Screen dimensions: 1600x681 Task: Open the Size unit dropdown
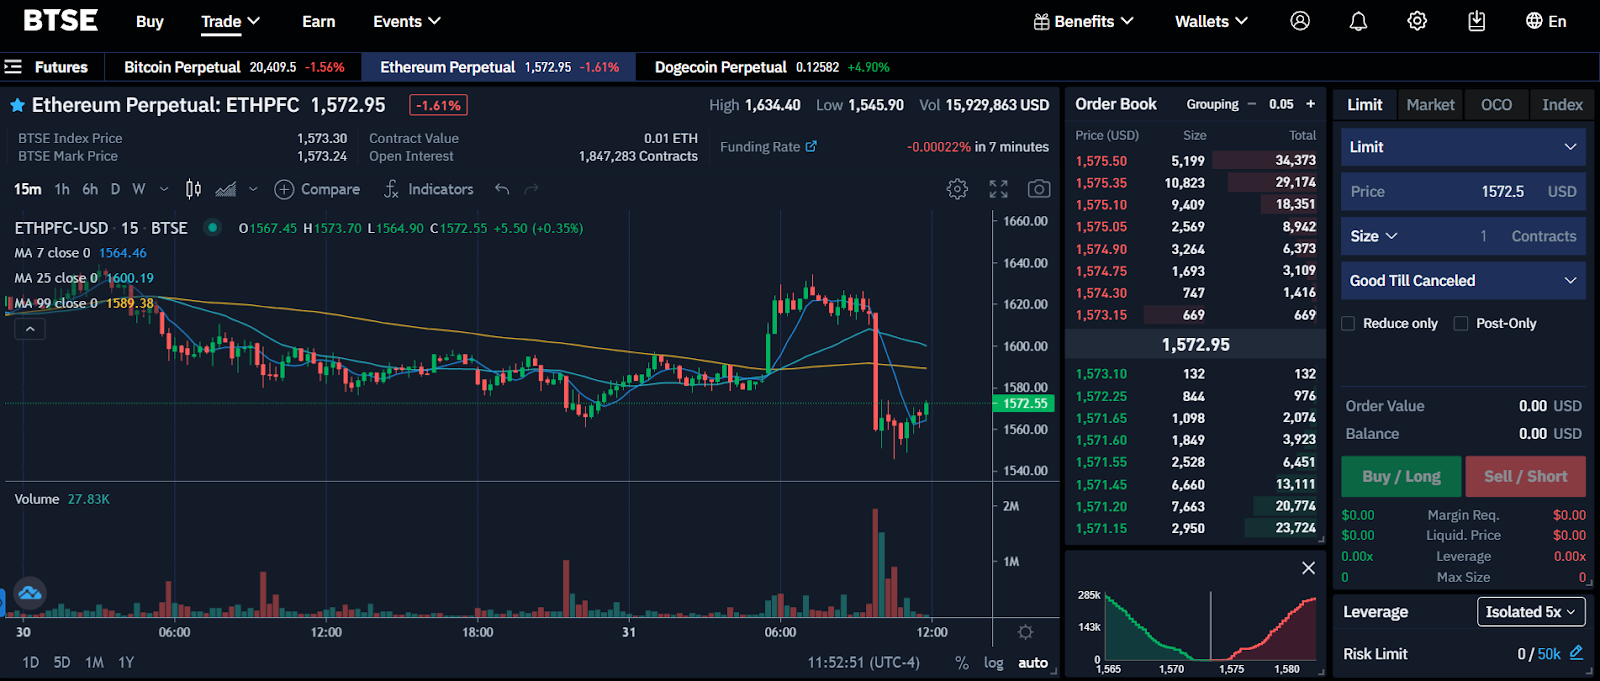click(1374, 236)
